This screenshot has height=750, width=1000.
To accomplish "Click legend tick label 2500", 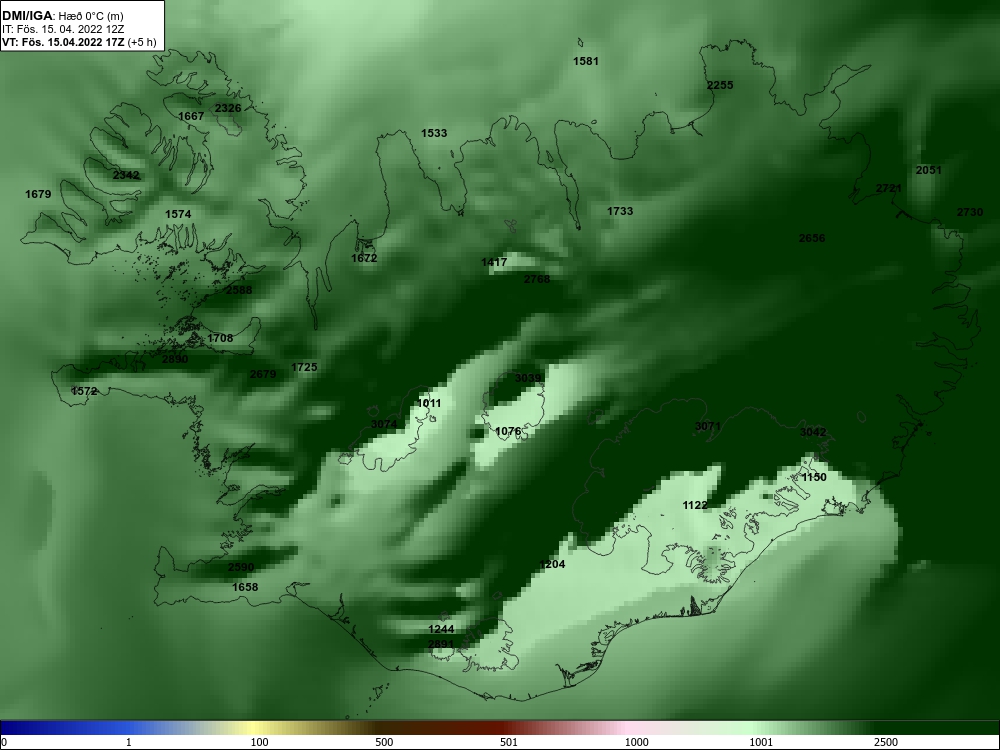I will coord(886,742).
